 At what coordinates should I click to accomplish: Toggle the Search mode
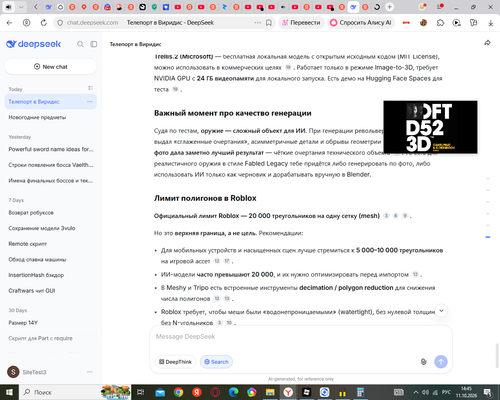(216, 362)
